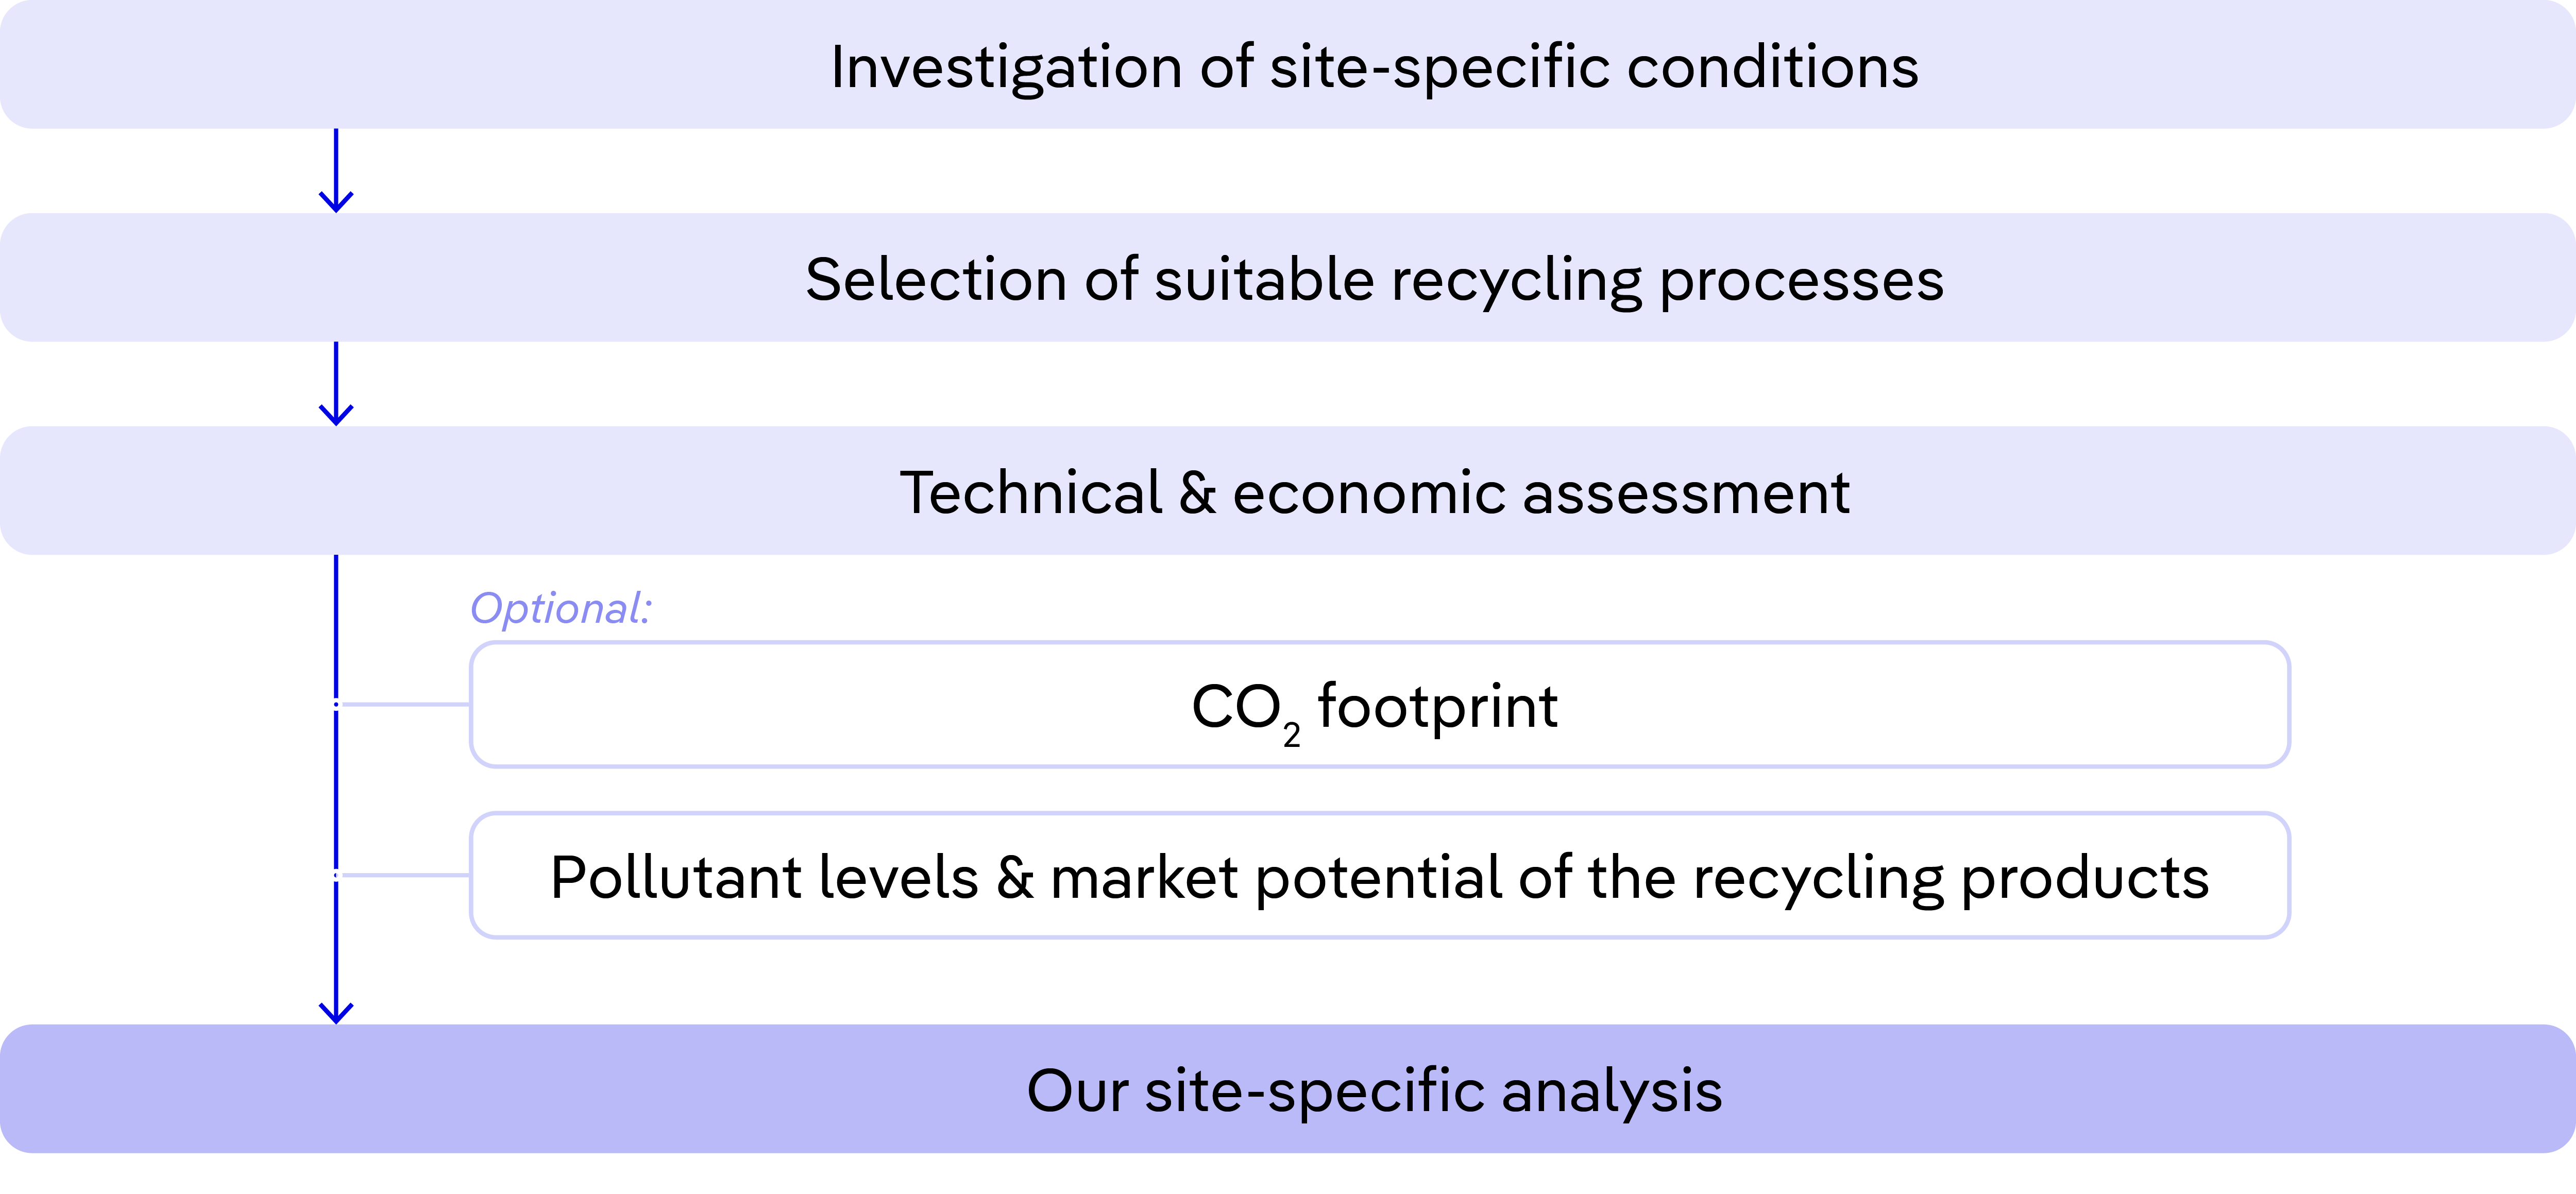Screen dimensions: 2576x1194
Task: Click the 'Investigation of site-specific conditions' box
Action: click(1288, 65)
